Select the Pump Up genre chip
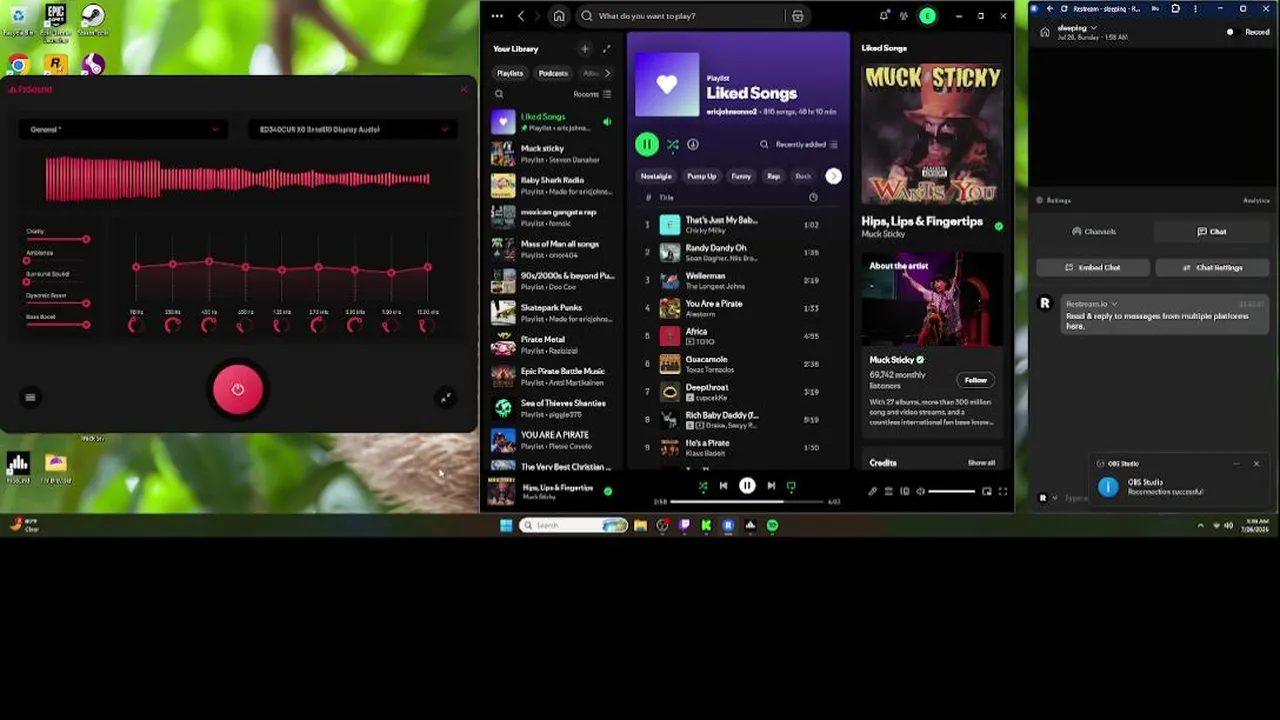 pyautogui.click(x=701, y=177)
